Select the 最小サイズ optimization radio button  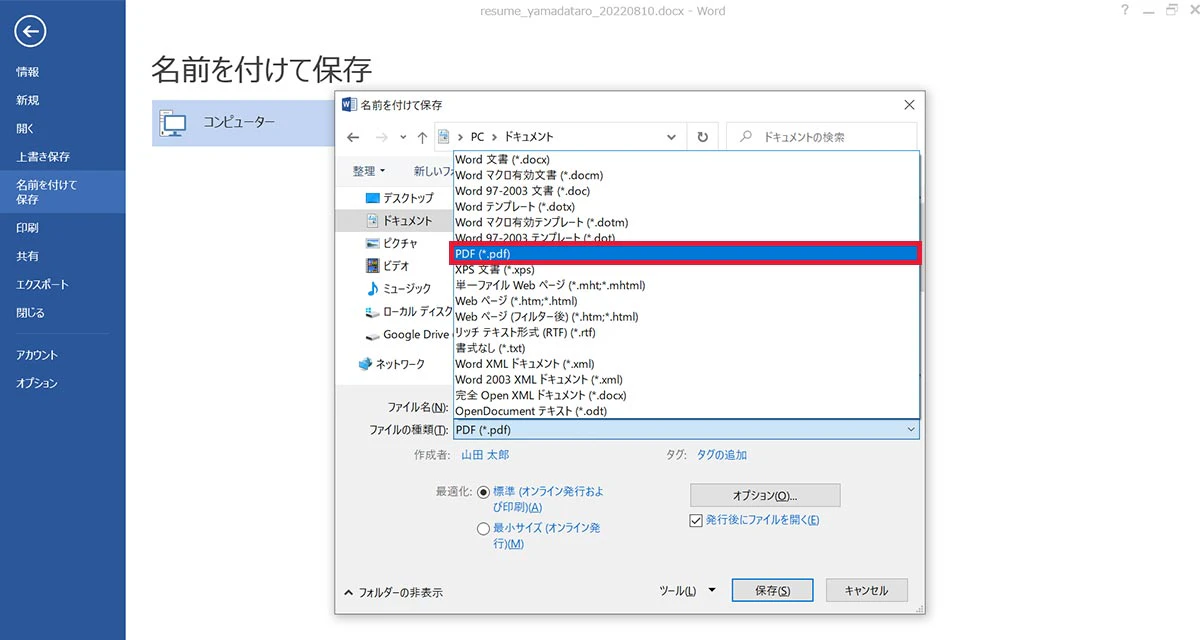click(x=484, y=529)
